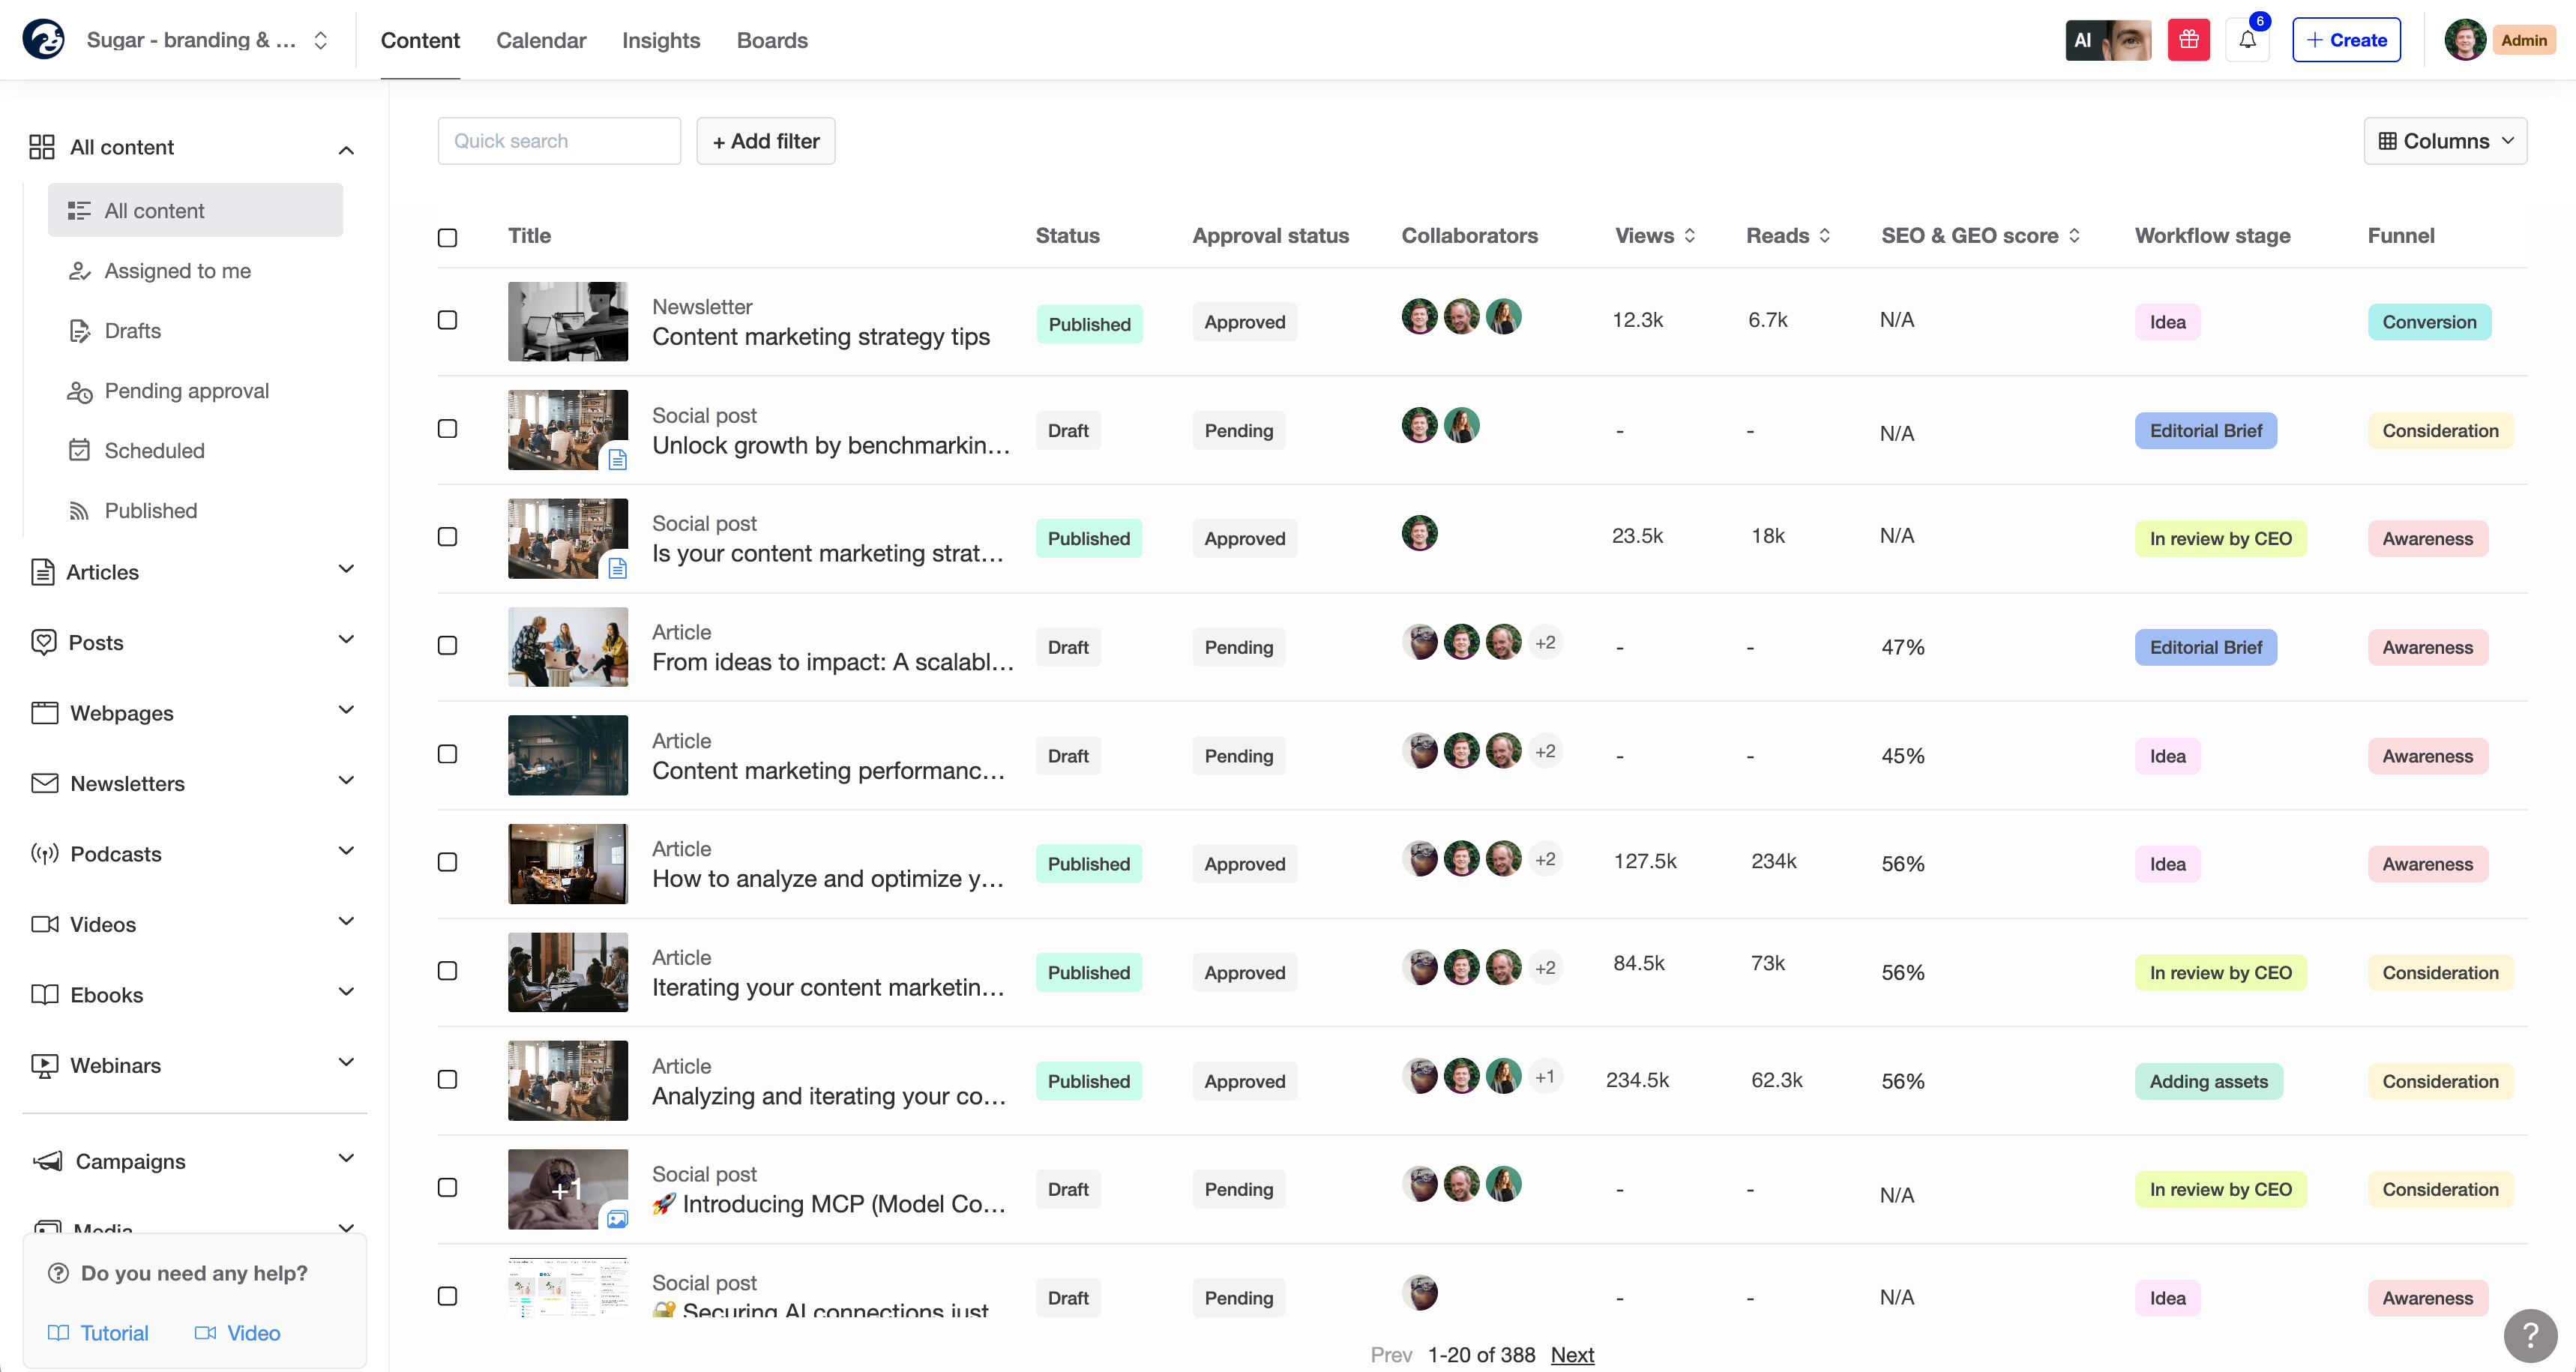Screen dimensions: 2576x1372
Task: Select all rows with header checkbox
Action: click(447, 237)
